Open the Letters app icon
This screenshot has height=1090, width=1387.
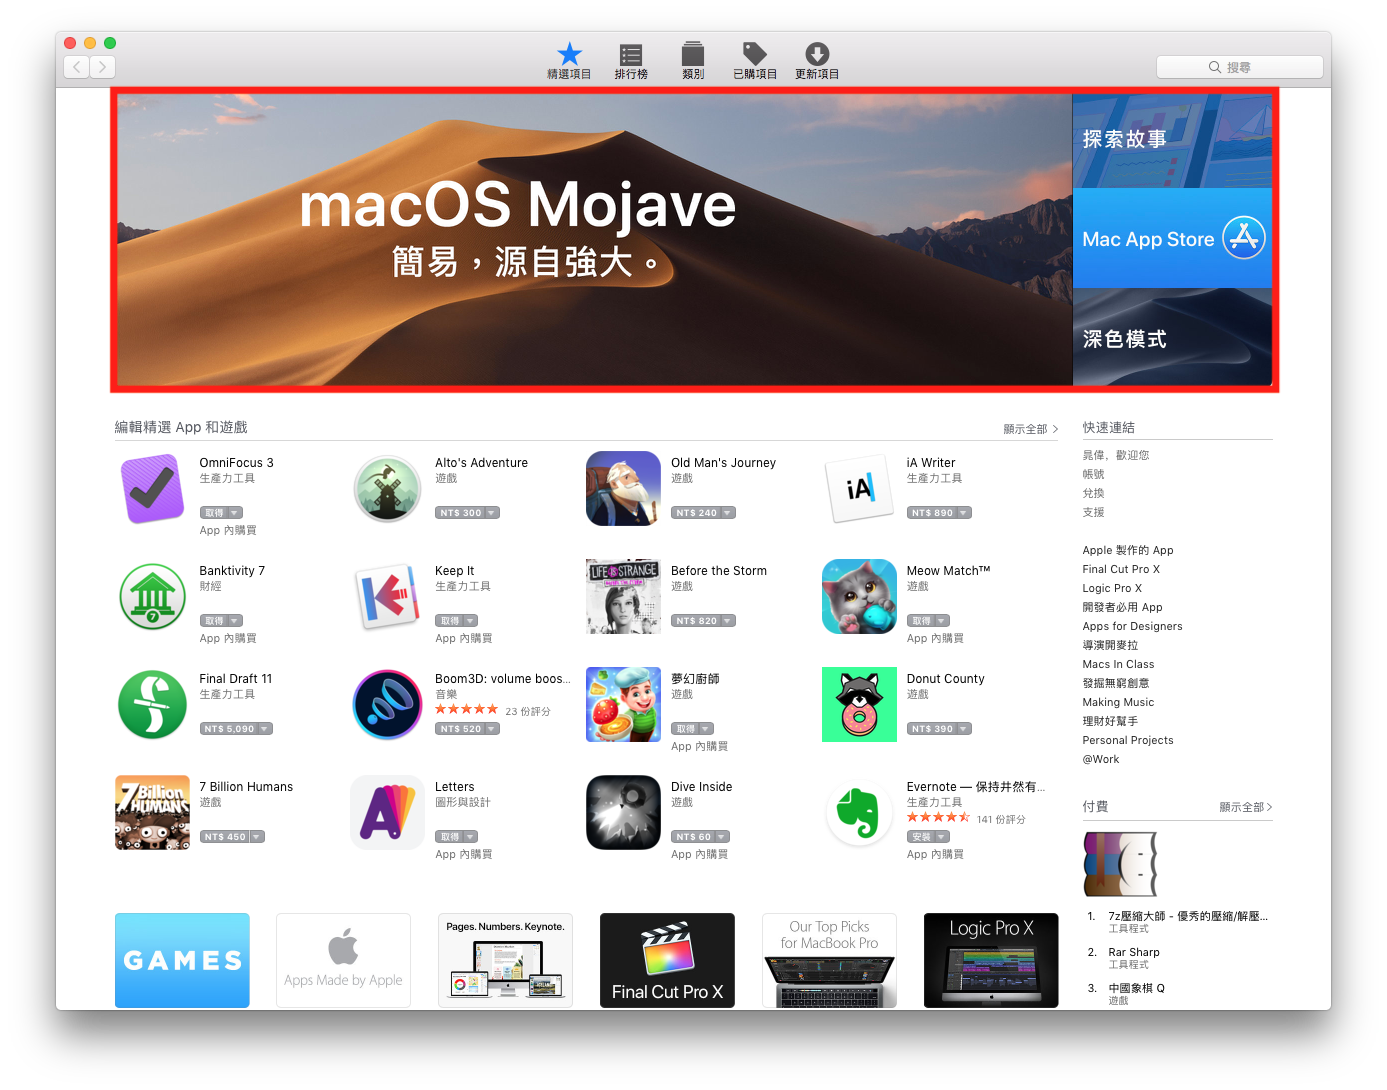point(388,813)
